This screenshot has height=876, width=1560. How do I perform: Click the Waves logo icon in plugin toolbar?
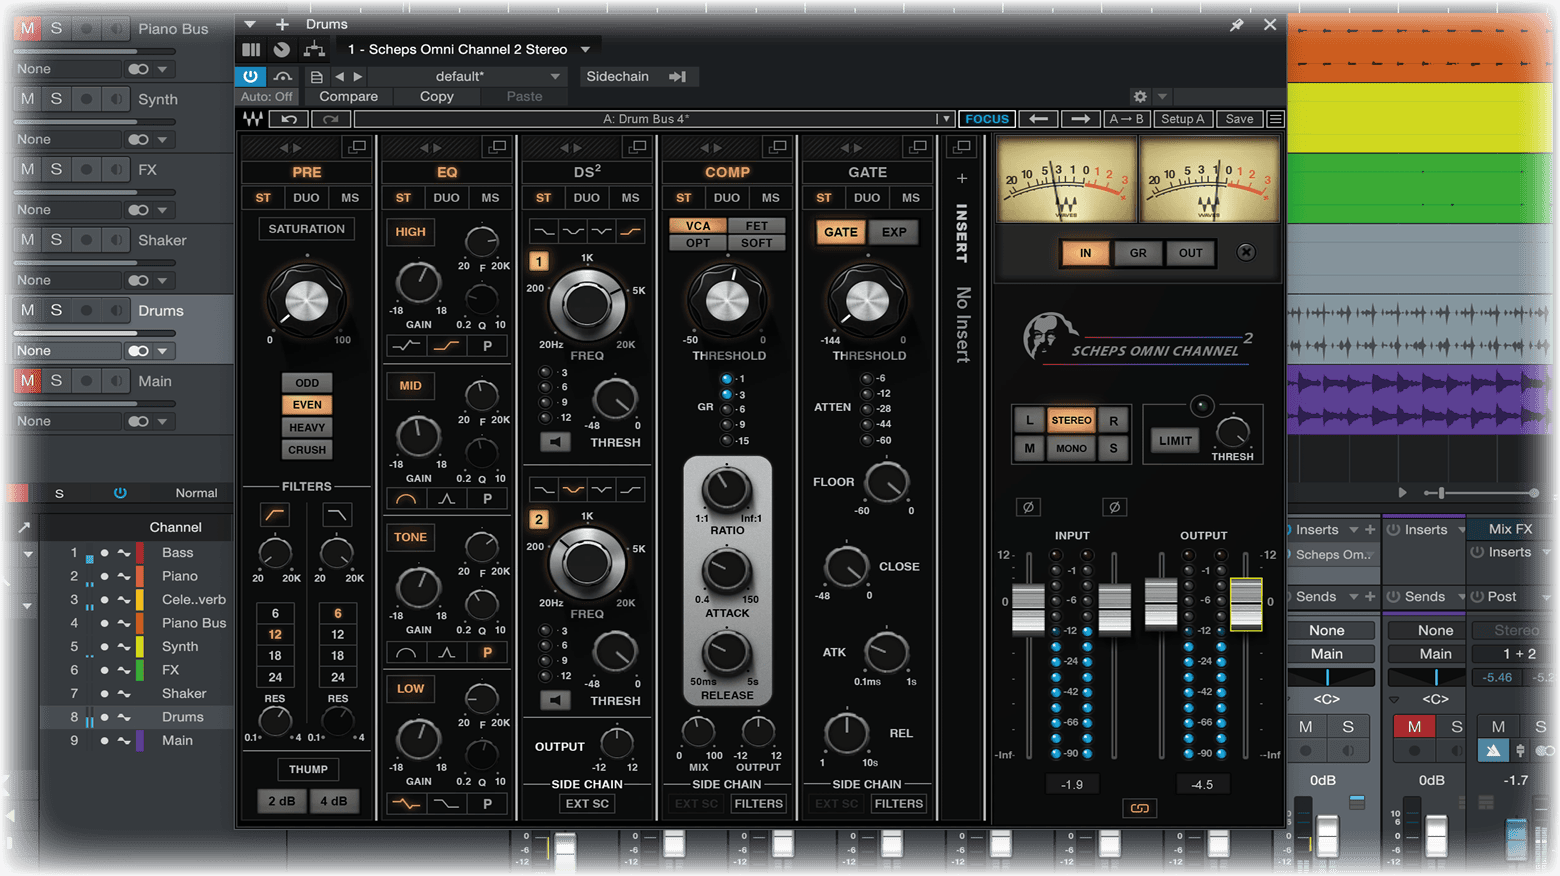tap(252, 119)
